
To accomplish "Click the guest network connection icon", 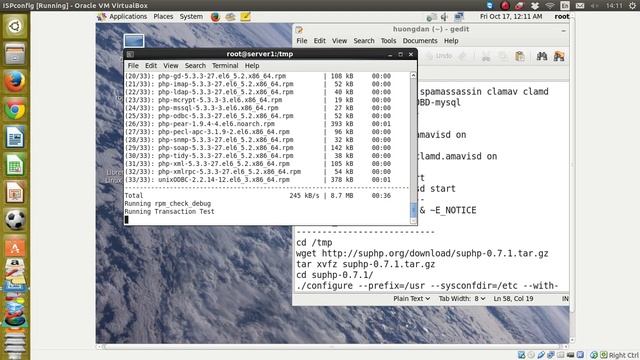I will point(459,17).
